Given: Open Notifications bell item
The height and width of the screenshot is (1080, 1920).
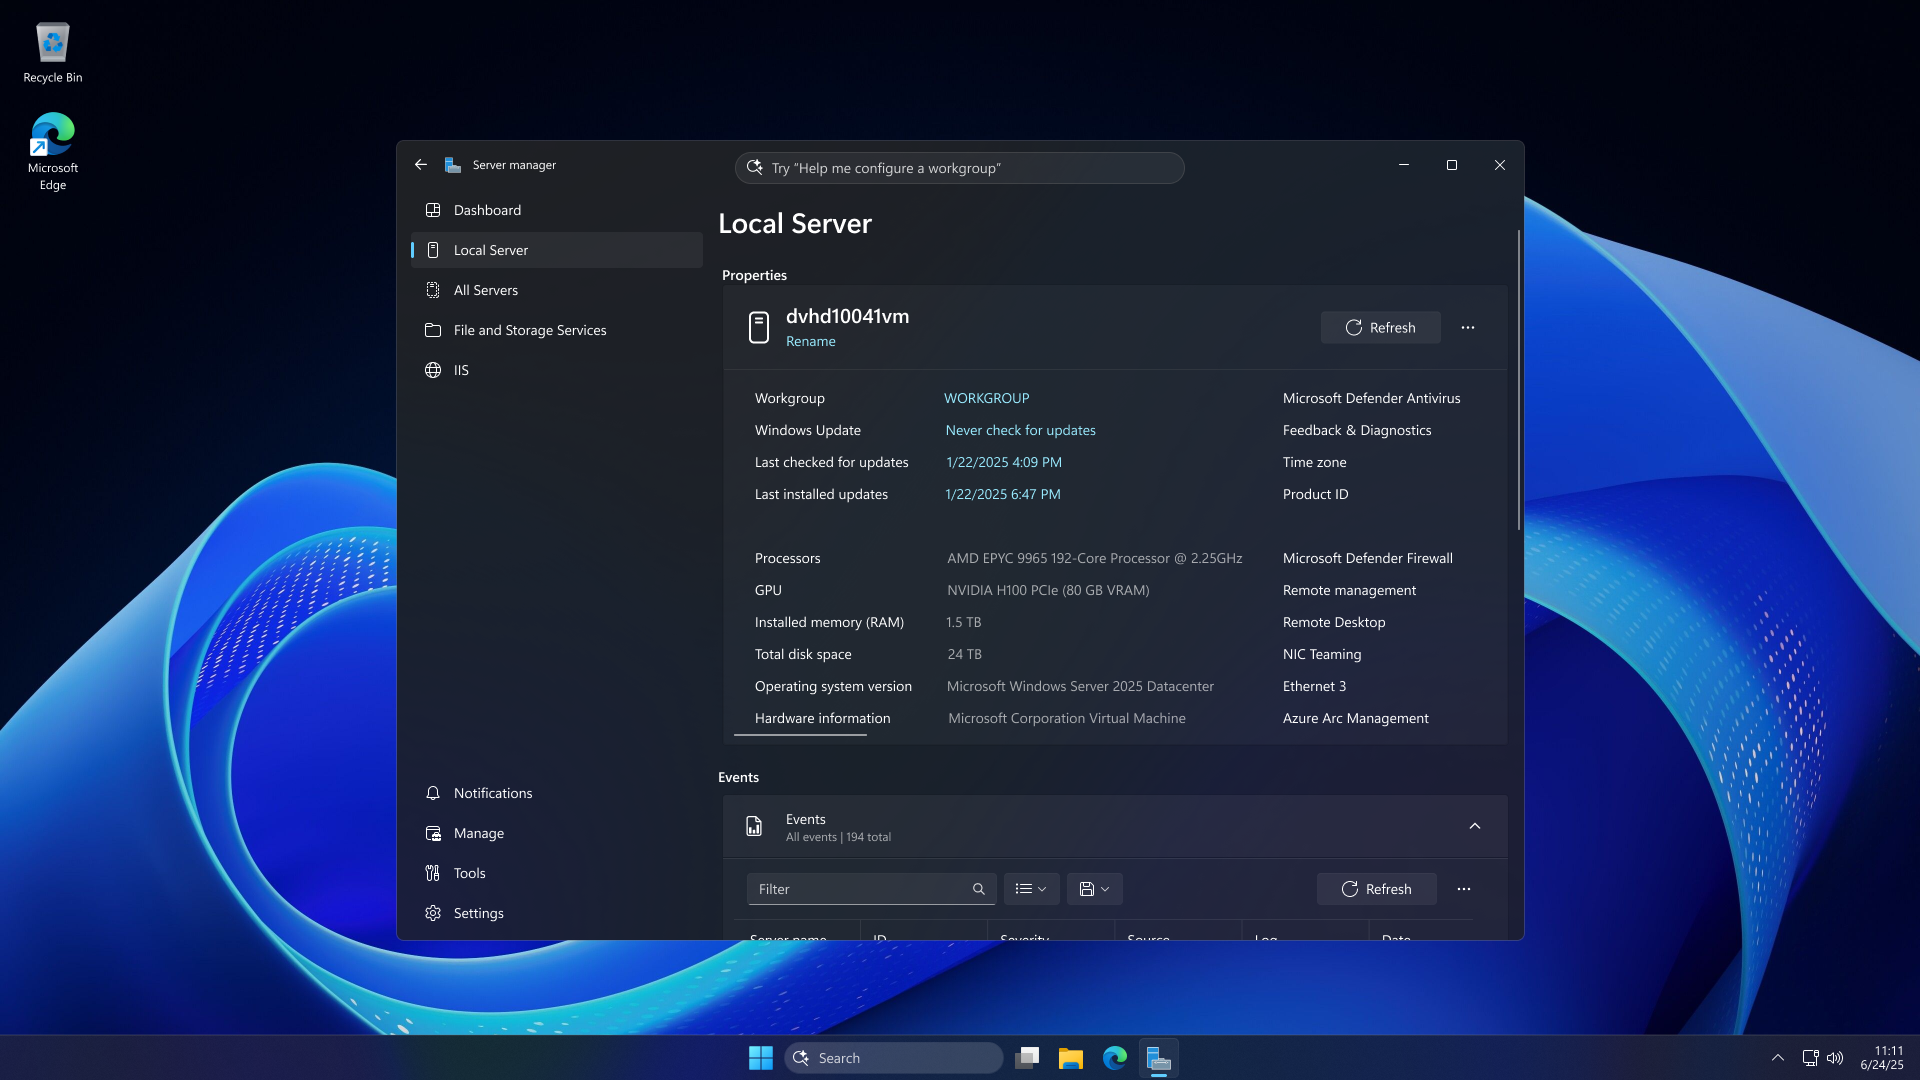Looking at the screenshot, I should (492, 793).
